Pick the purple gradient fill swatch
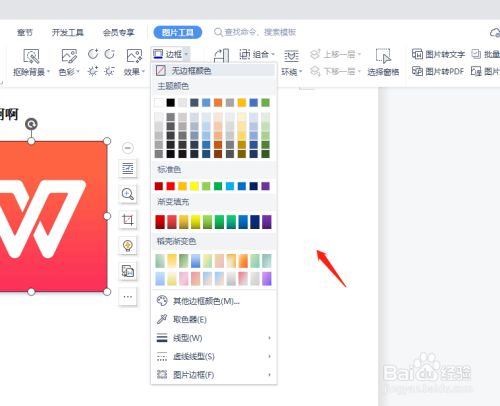500x406 pixels. 267,222
